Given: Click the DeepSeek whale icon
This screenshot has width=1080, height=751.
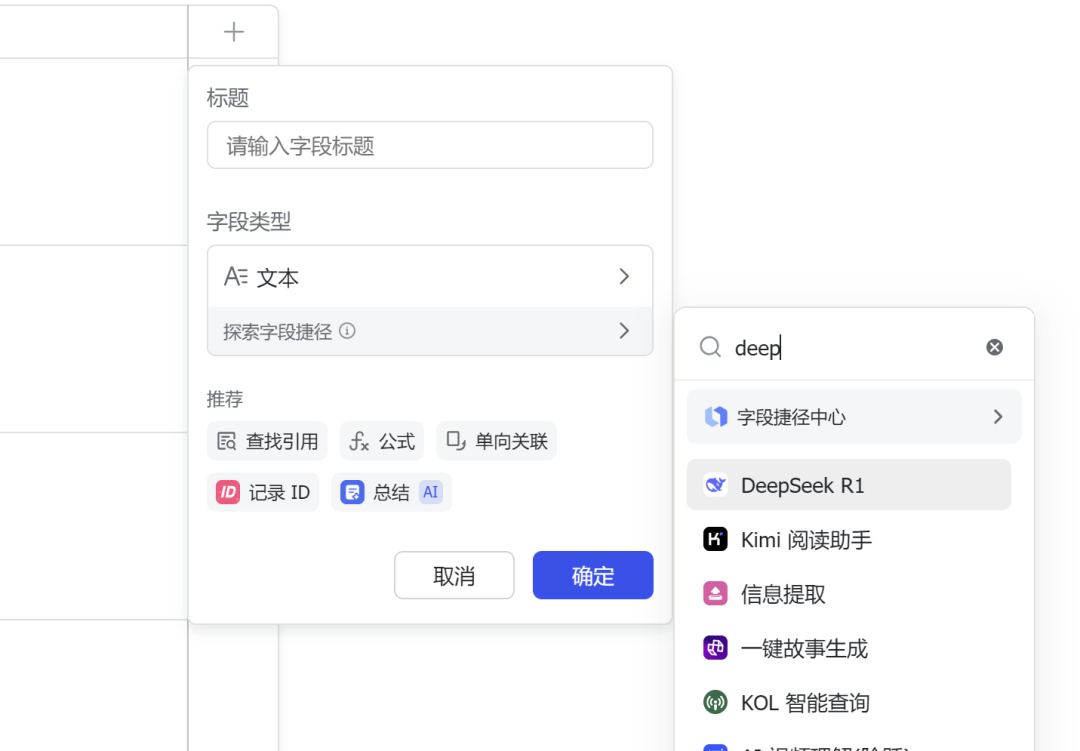Looking at the screenshot, I should tap(716, 485).
